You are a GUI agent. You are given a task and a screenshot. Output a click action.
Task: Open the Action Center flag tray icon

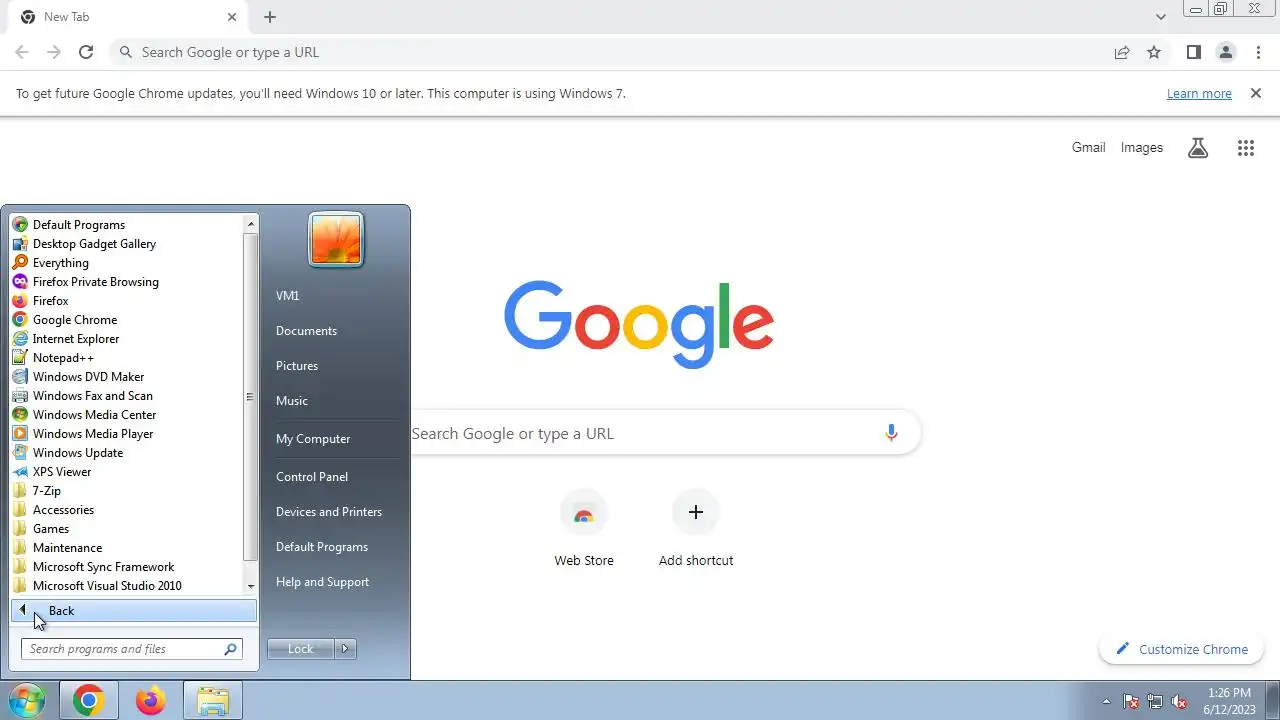(1131, 701)
